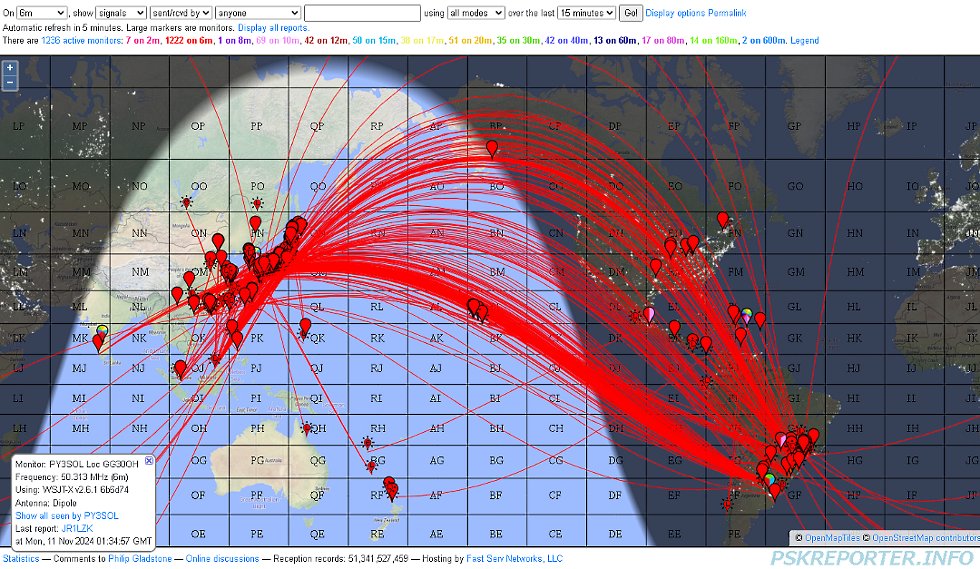This screenshot has width=980, height=569.
Task: Select the '51 on 20m' band link
Action: [470, 40]
